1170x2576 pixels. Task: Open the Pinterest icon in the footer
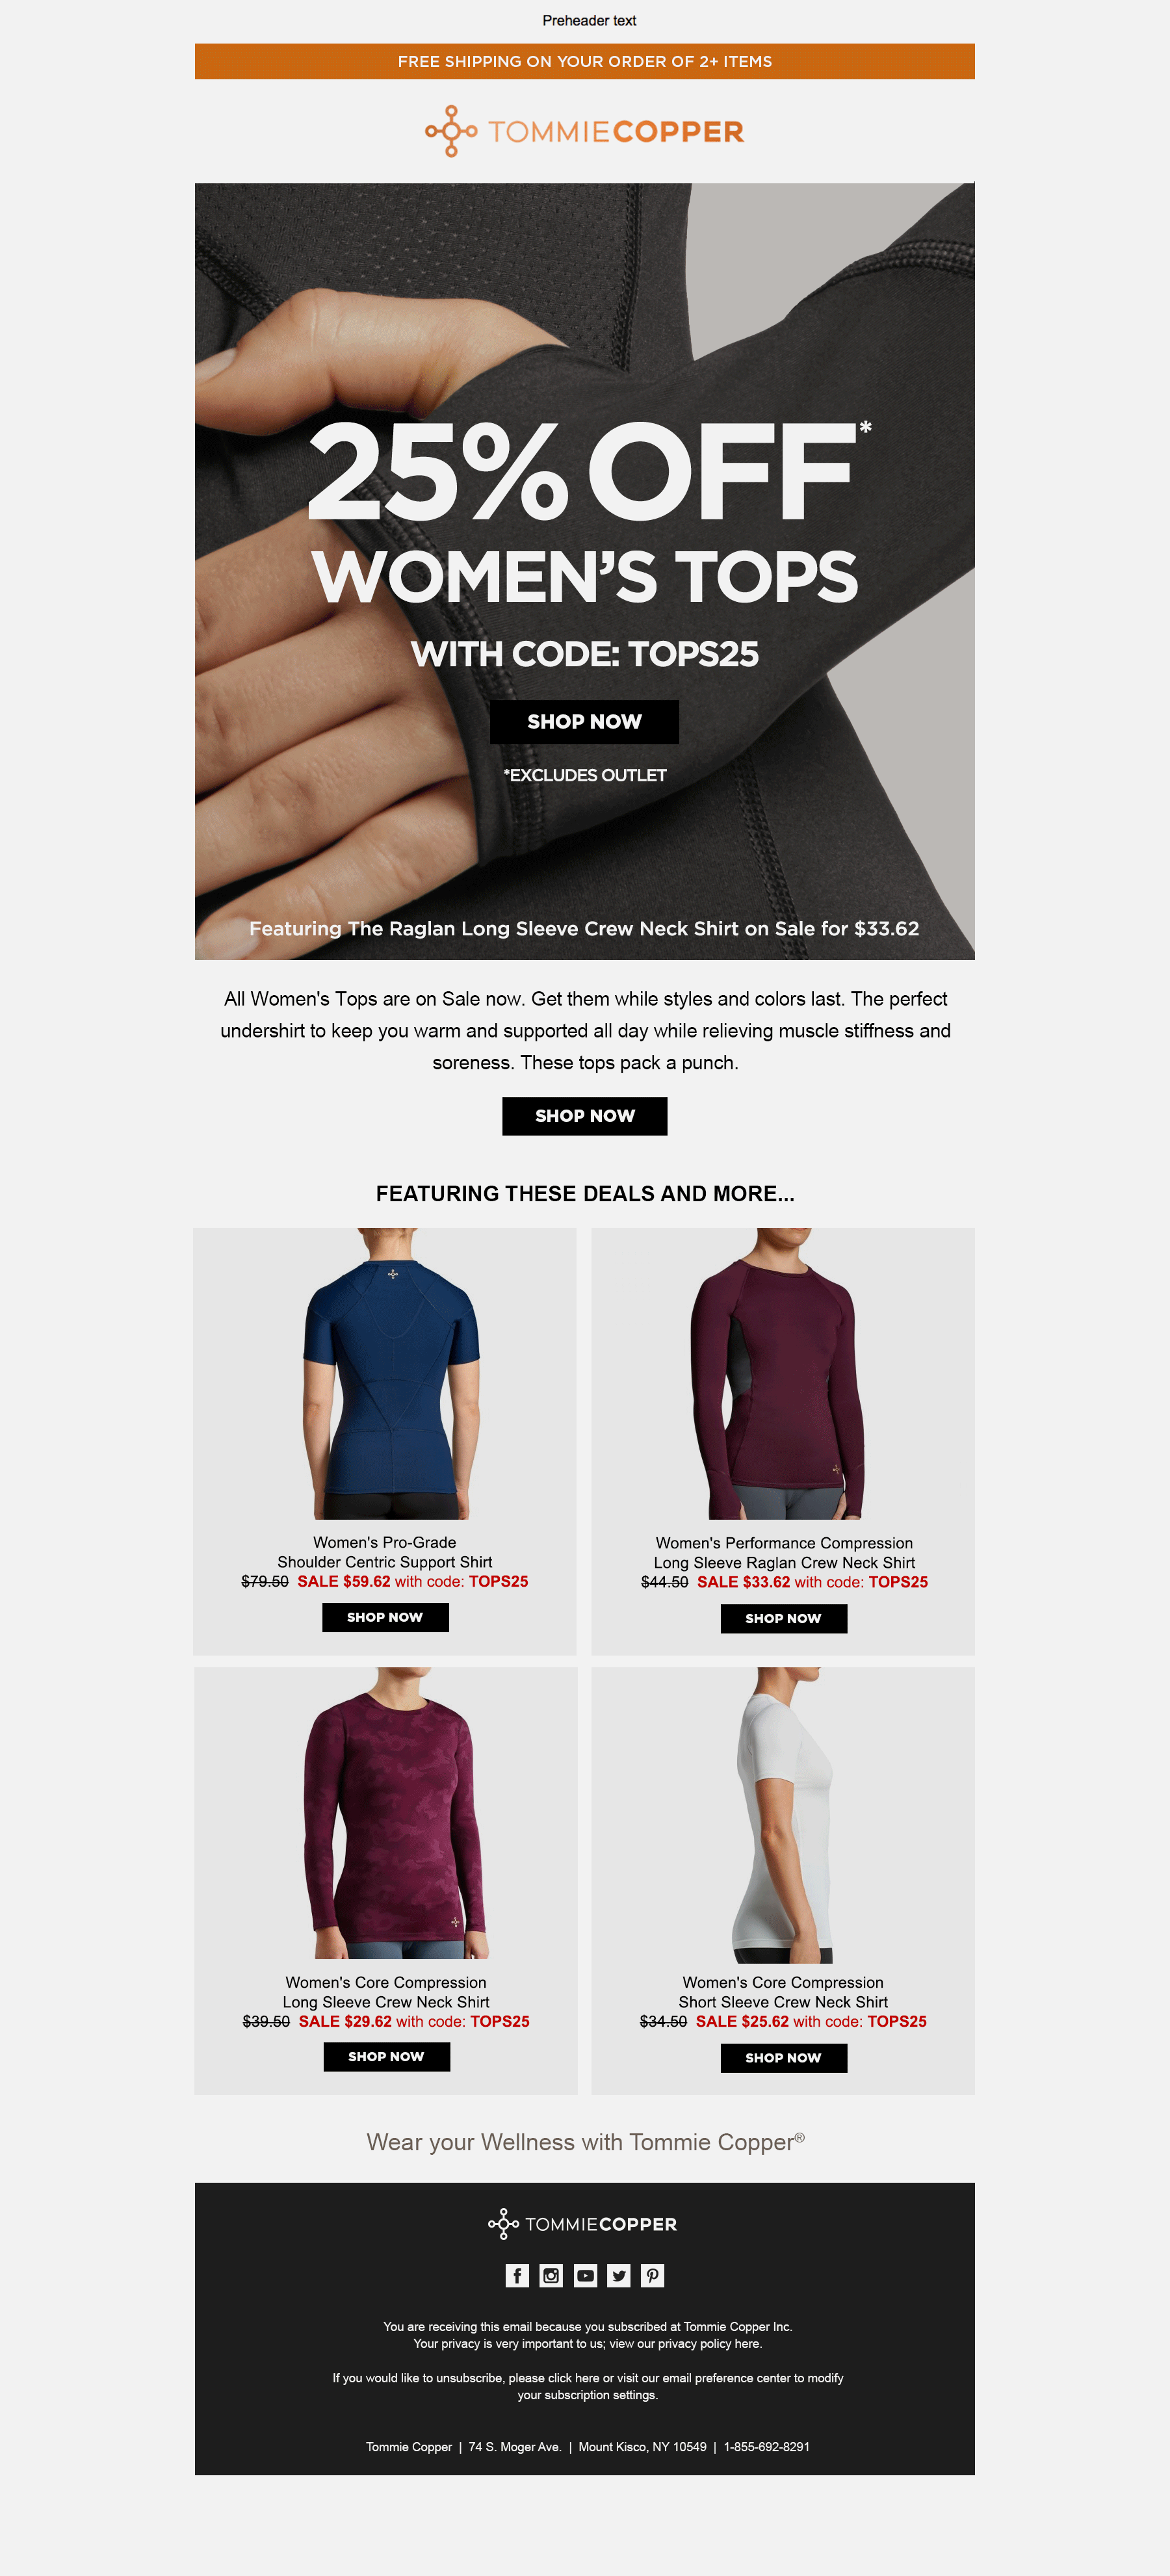[653, 2275]
